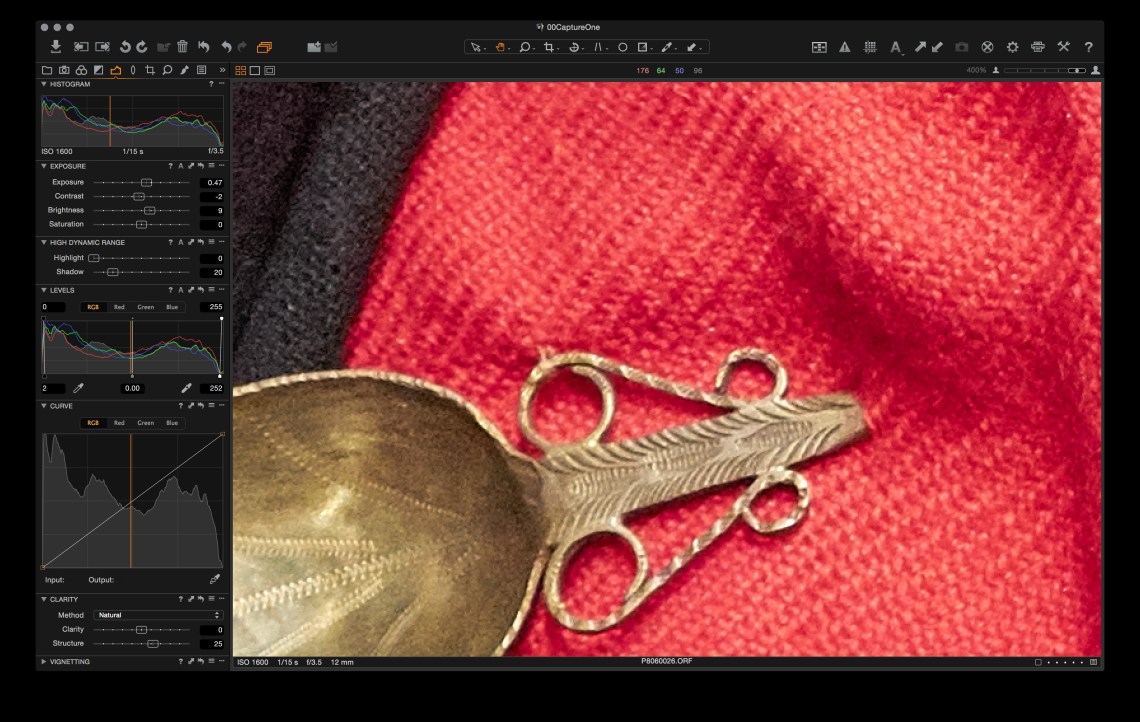Pick shadow point eyedropper in Levels

tap(79, 388)
